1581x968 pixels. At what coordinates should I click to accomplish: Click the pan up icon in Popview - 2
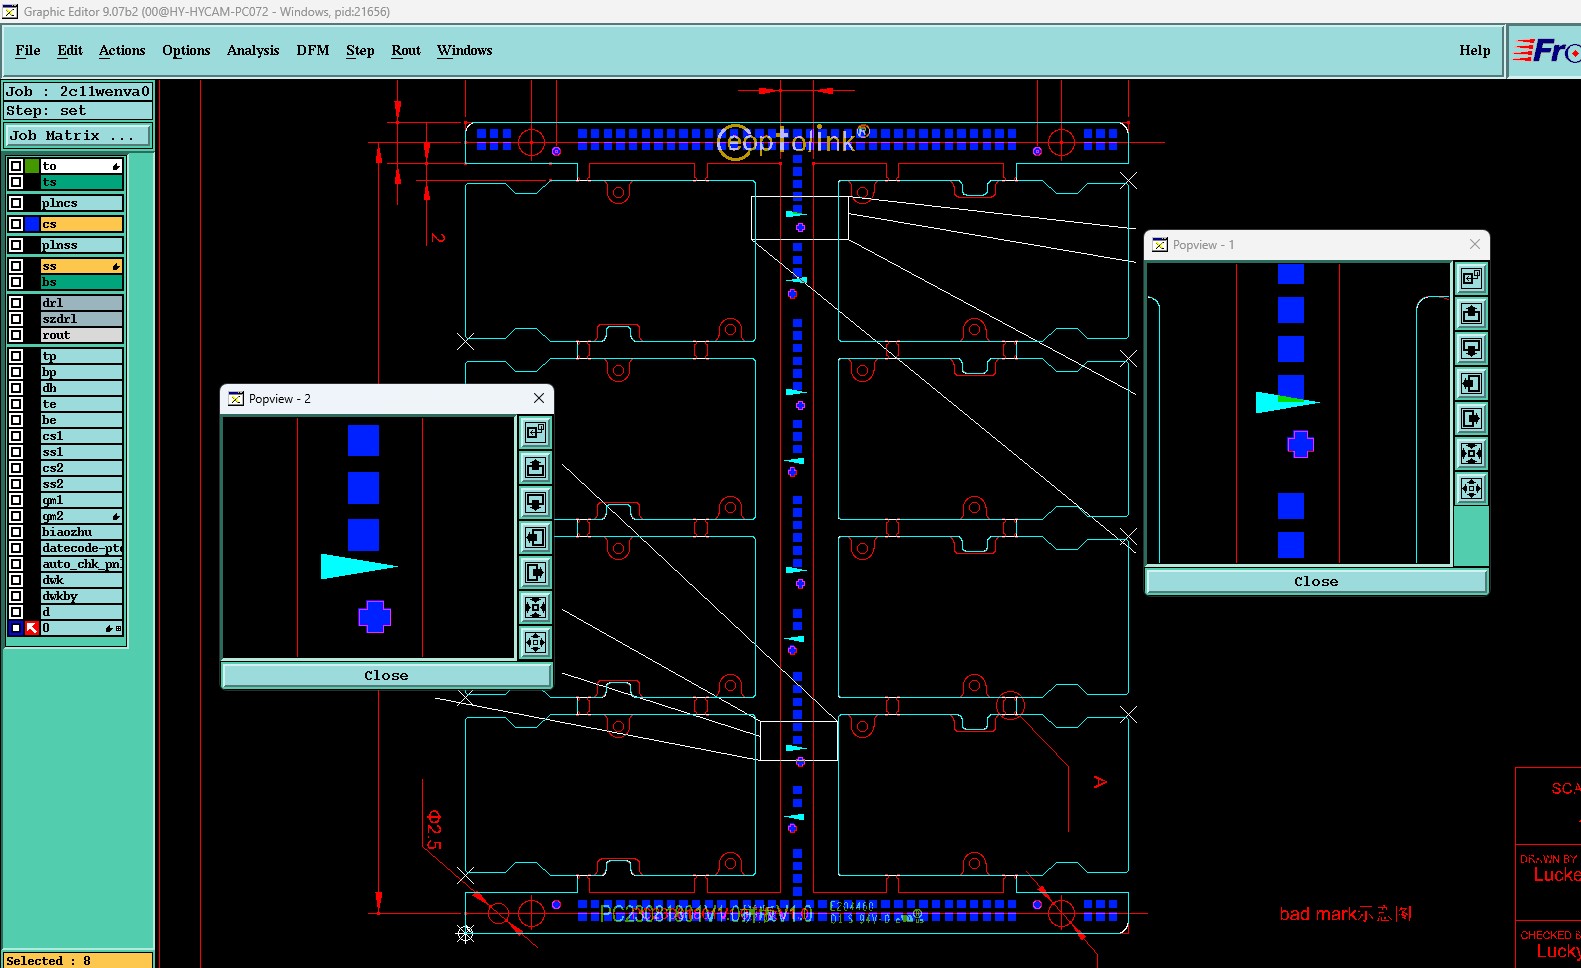[x=536, y=468]
